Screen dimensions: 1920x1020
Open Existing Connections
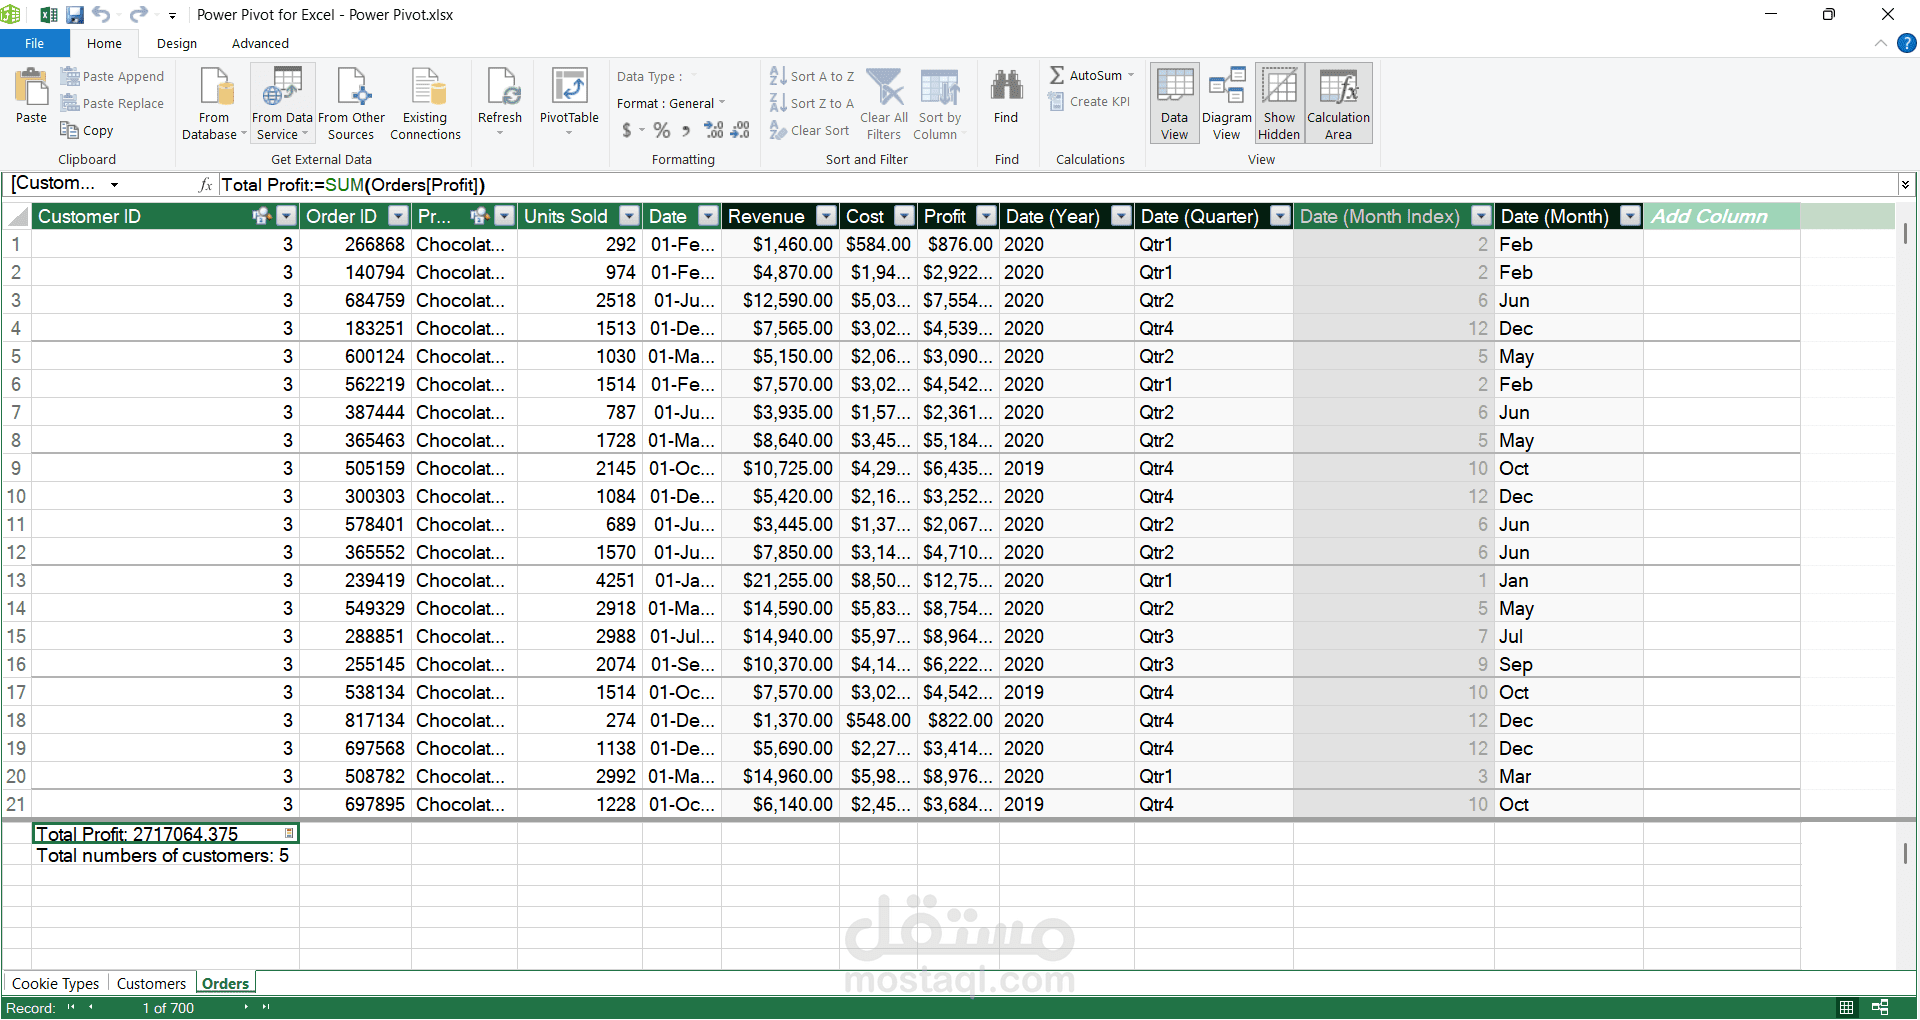coord(425,104)
